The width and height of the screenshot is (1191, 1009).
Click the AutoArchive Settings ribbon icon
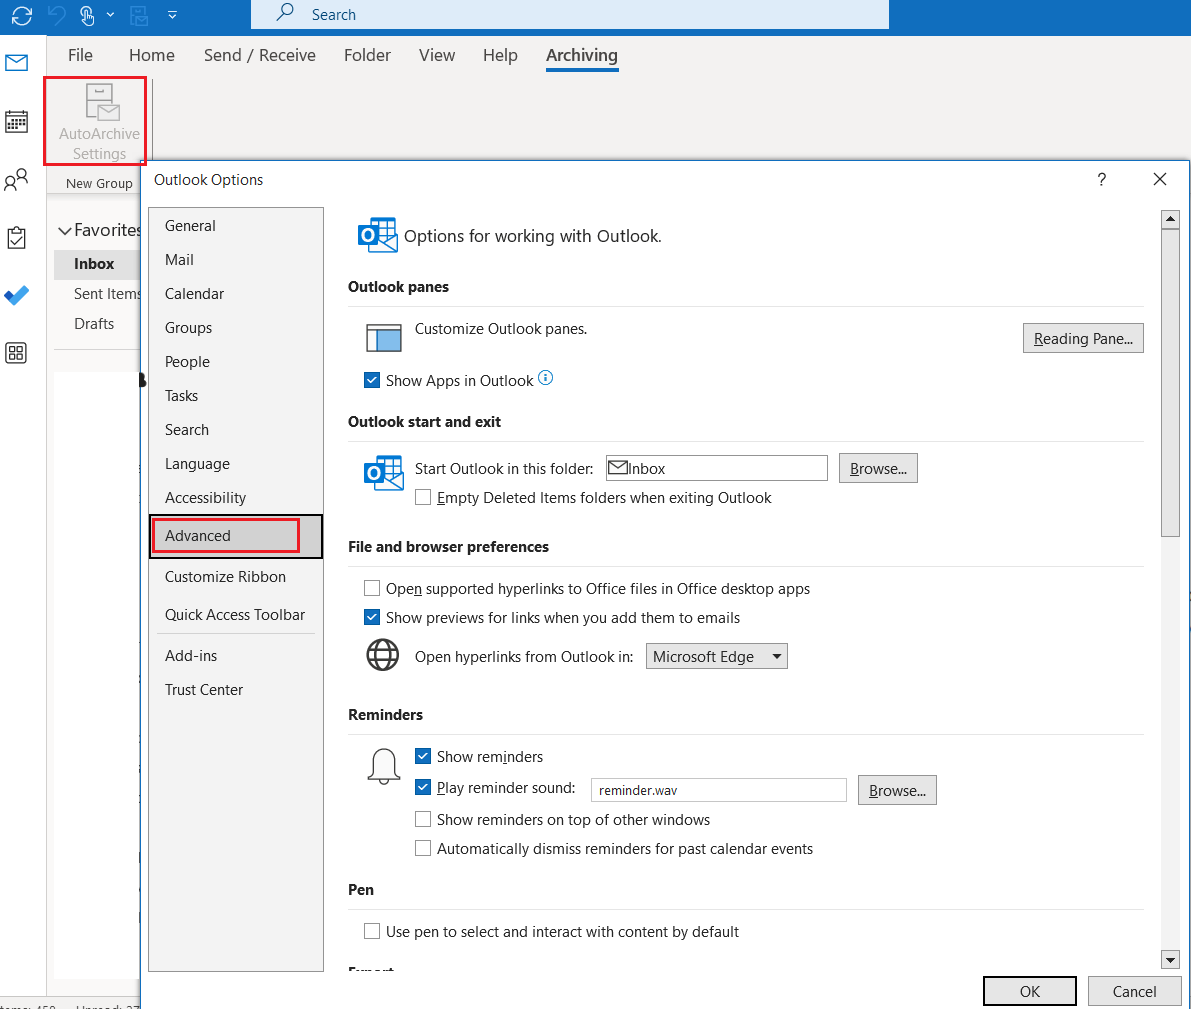pyautogui.click(x=95, y=118)
